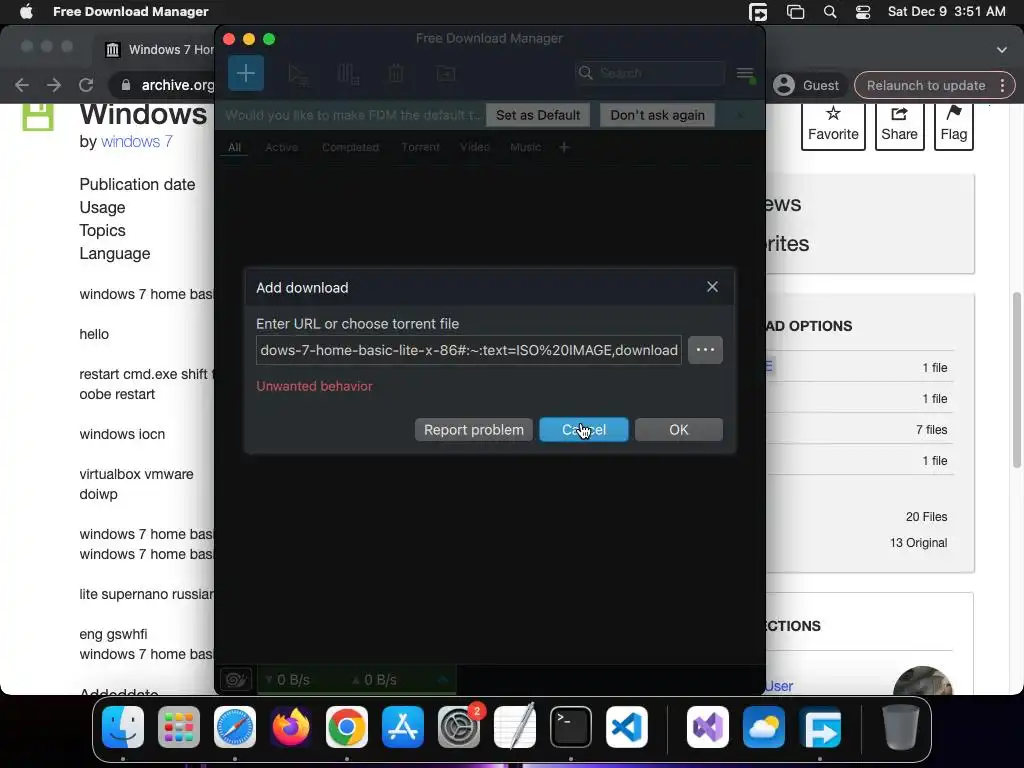Reload the archive.org page

click(86, 85)
